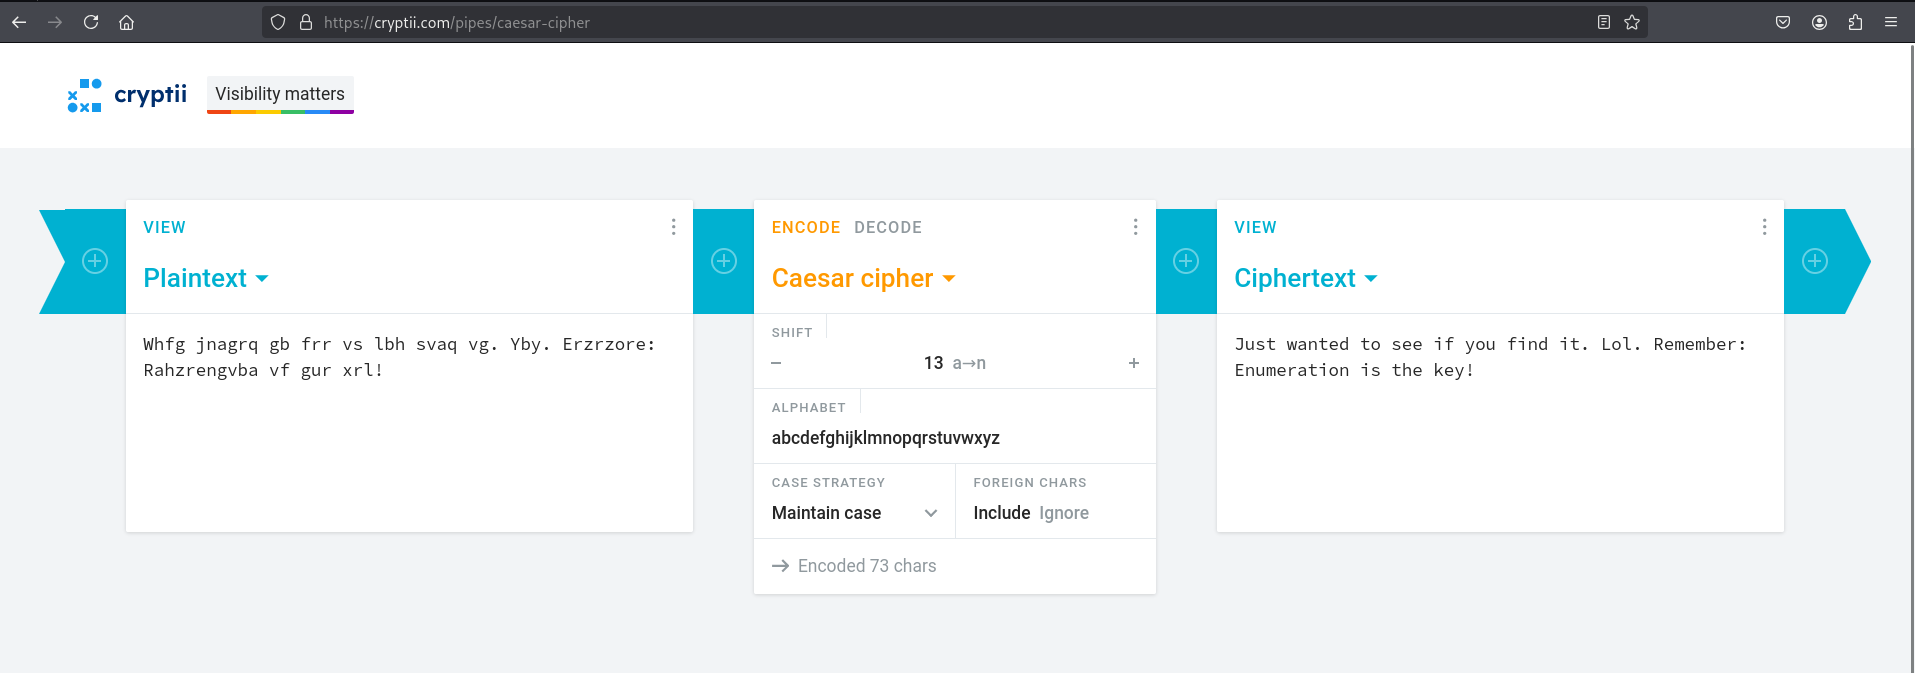Select Ignore for foreign chars
The image size is (1915, 673).
click(1063, 513)
